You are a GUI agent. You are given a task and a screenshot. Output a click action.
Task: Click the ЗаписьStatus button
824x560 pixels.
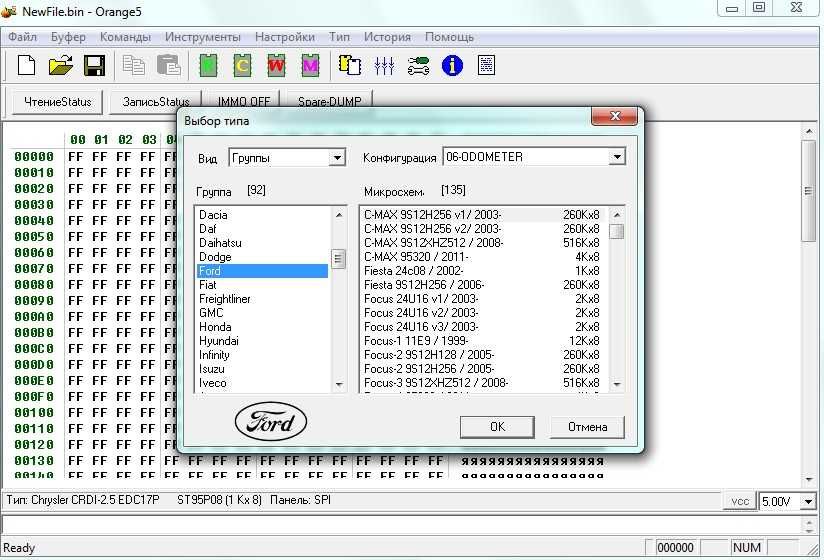(x=156, y=102)
